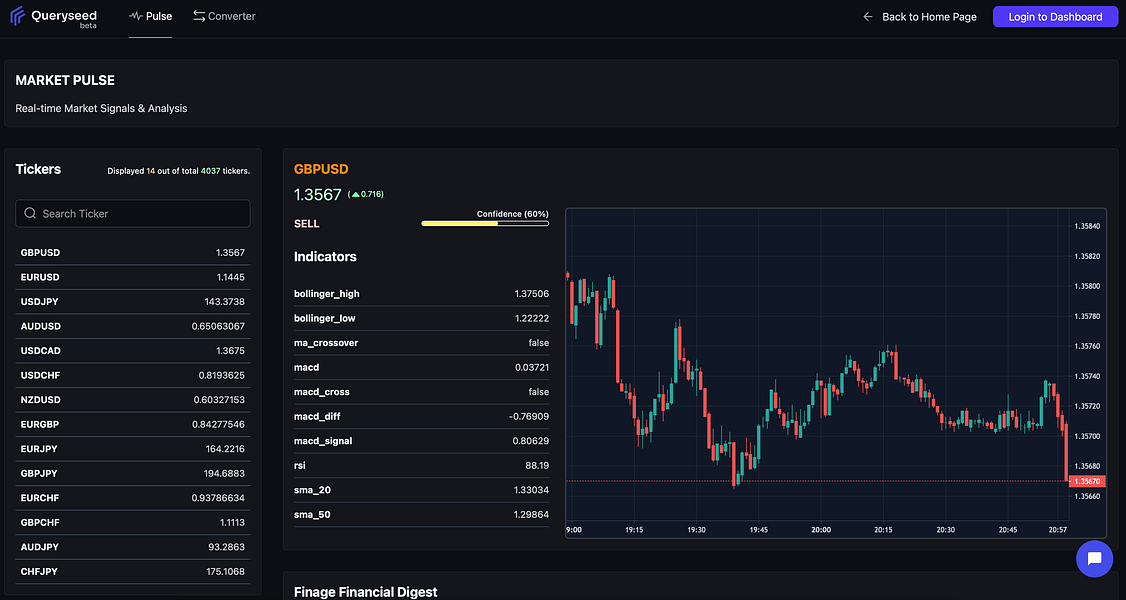Click the green price change arrow
This screenshot has width=1126, height=600.
coord(355,194)
